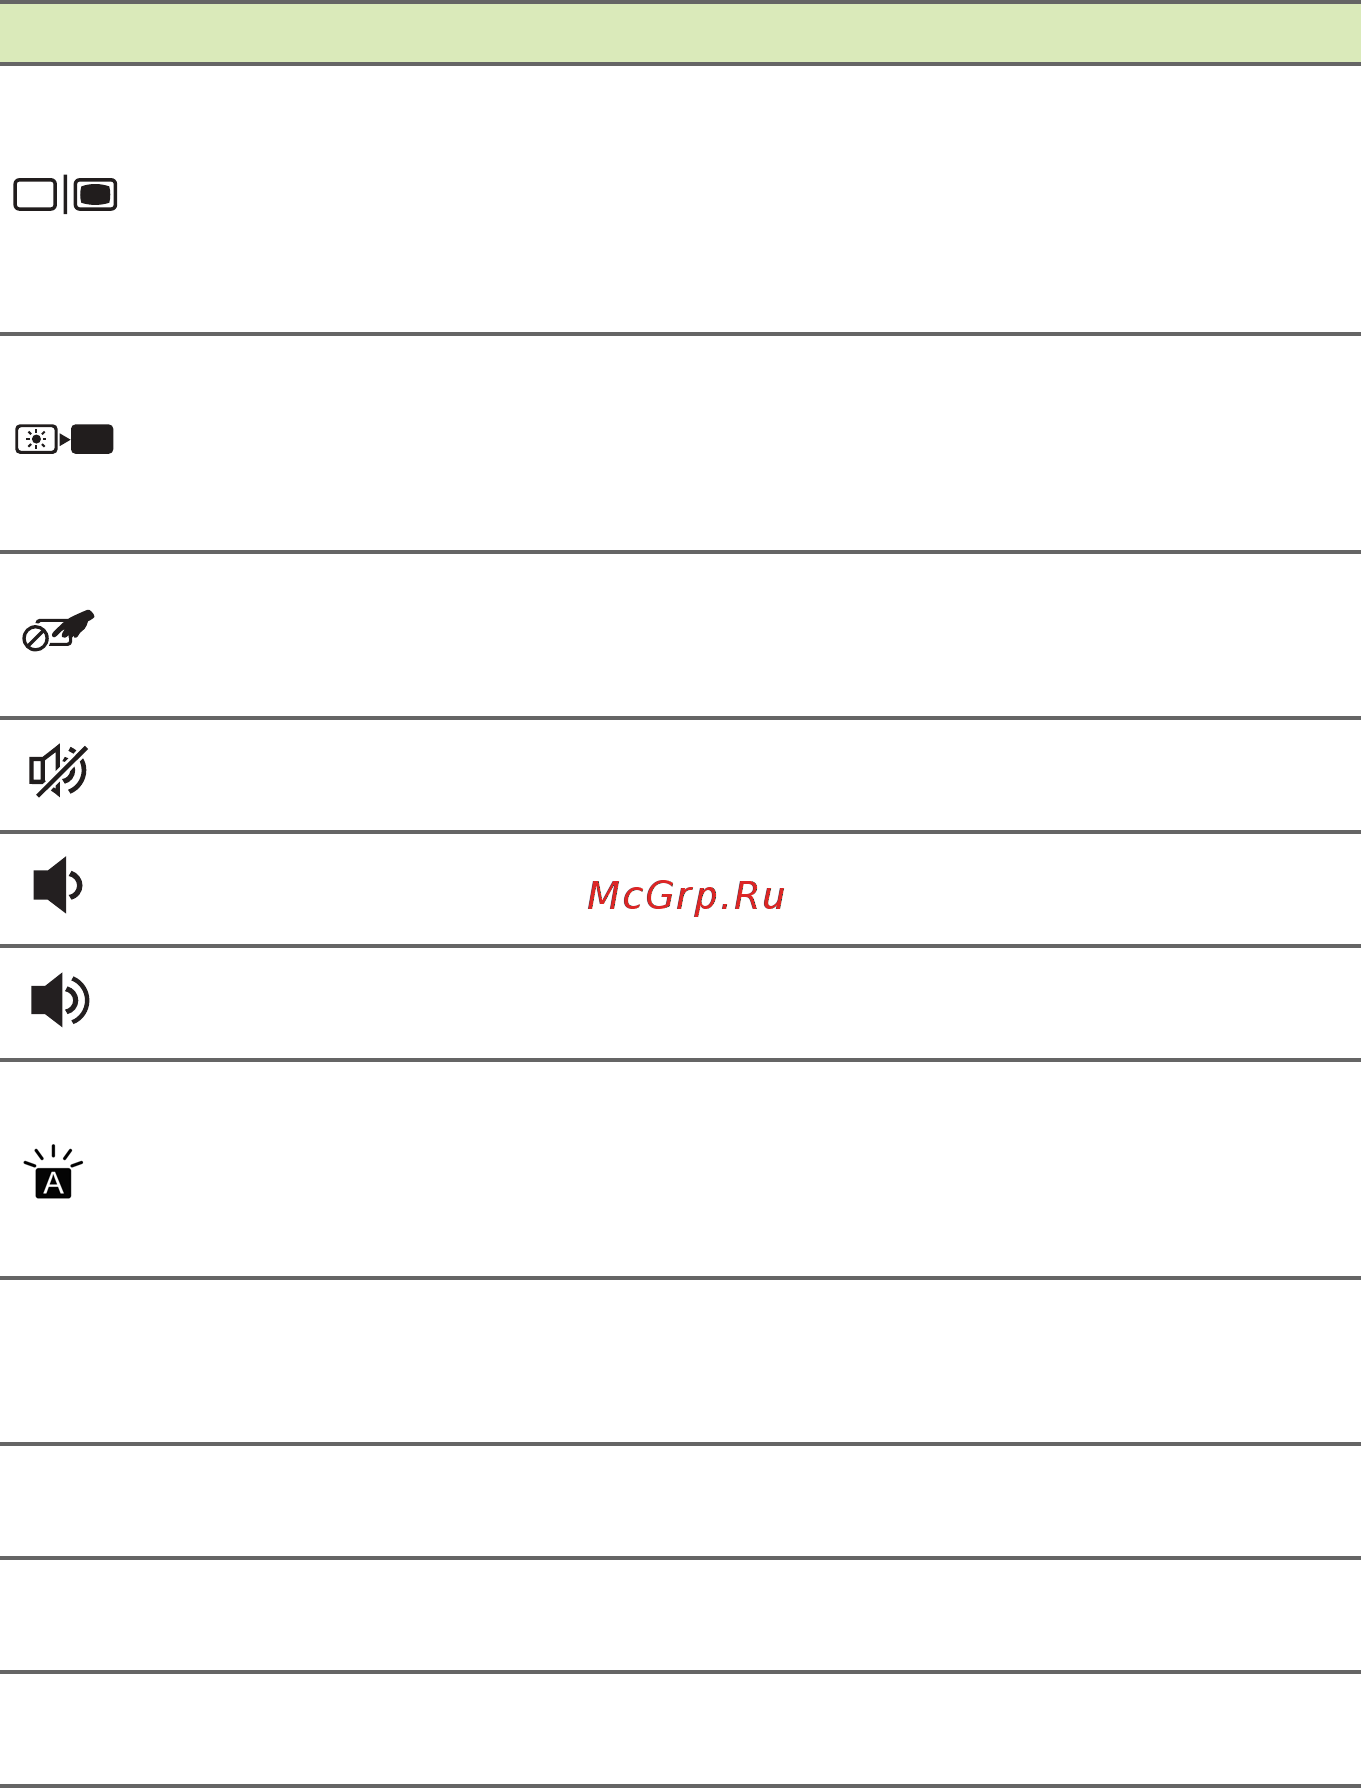Click the sun brightness screen in screen blank icon
Screen dimensions: 1361x1788
[37, 439]
